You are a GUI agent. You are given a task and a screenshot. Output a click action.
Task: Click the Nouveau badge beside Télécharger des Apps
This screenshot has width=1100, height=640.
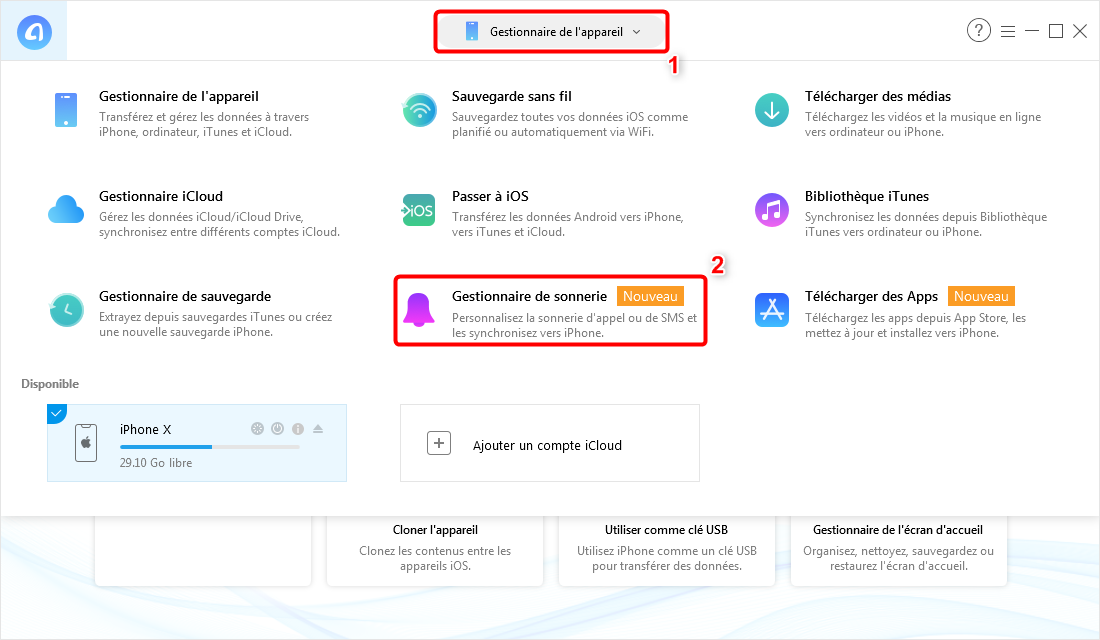tap(981, 296)
